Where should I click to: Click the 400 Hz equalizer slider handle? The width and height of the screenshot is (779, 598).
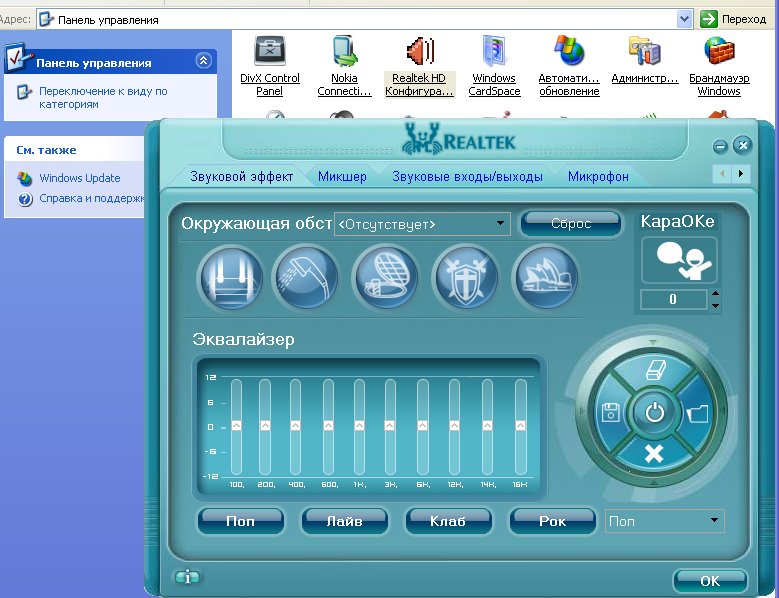(x=296, y=426)
